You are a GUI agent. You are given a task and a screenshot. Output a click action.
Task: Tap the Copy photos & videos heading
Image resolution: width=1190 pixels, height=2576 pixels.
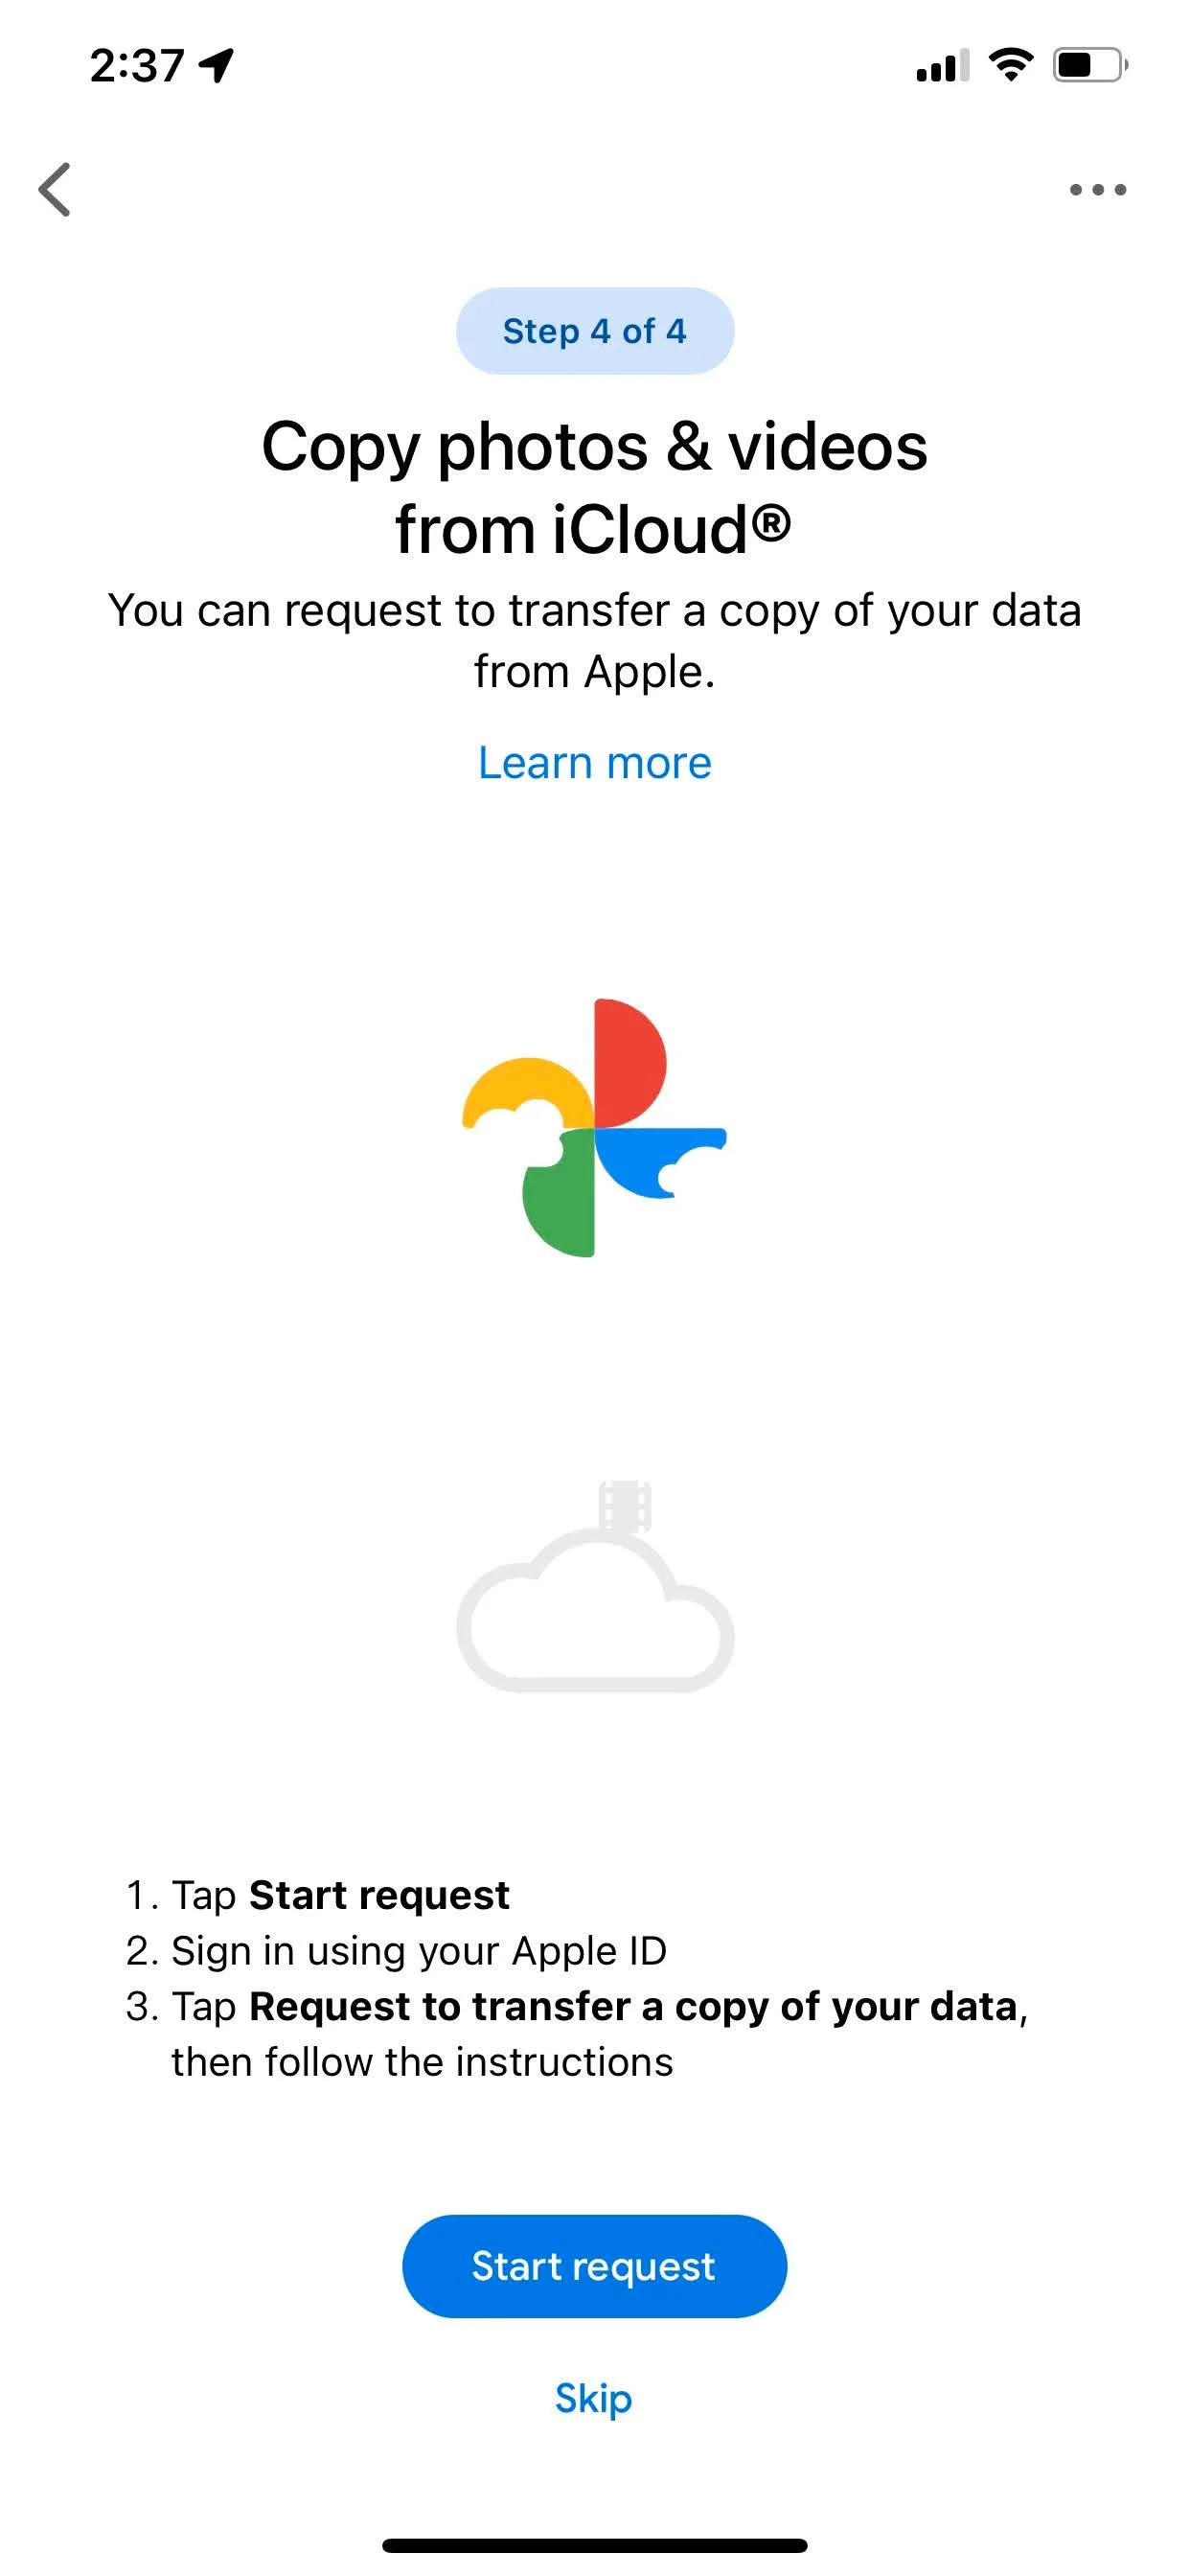[594, 487]
